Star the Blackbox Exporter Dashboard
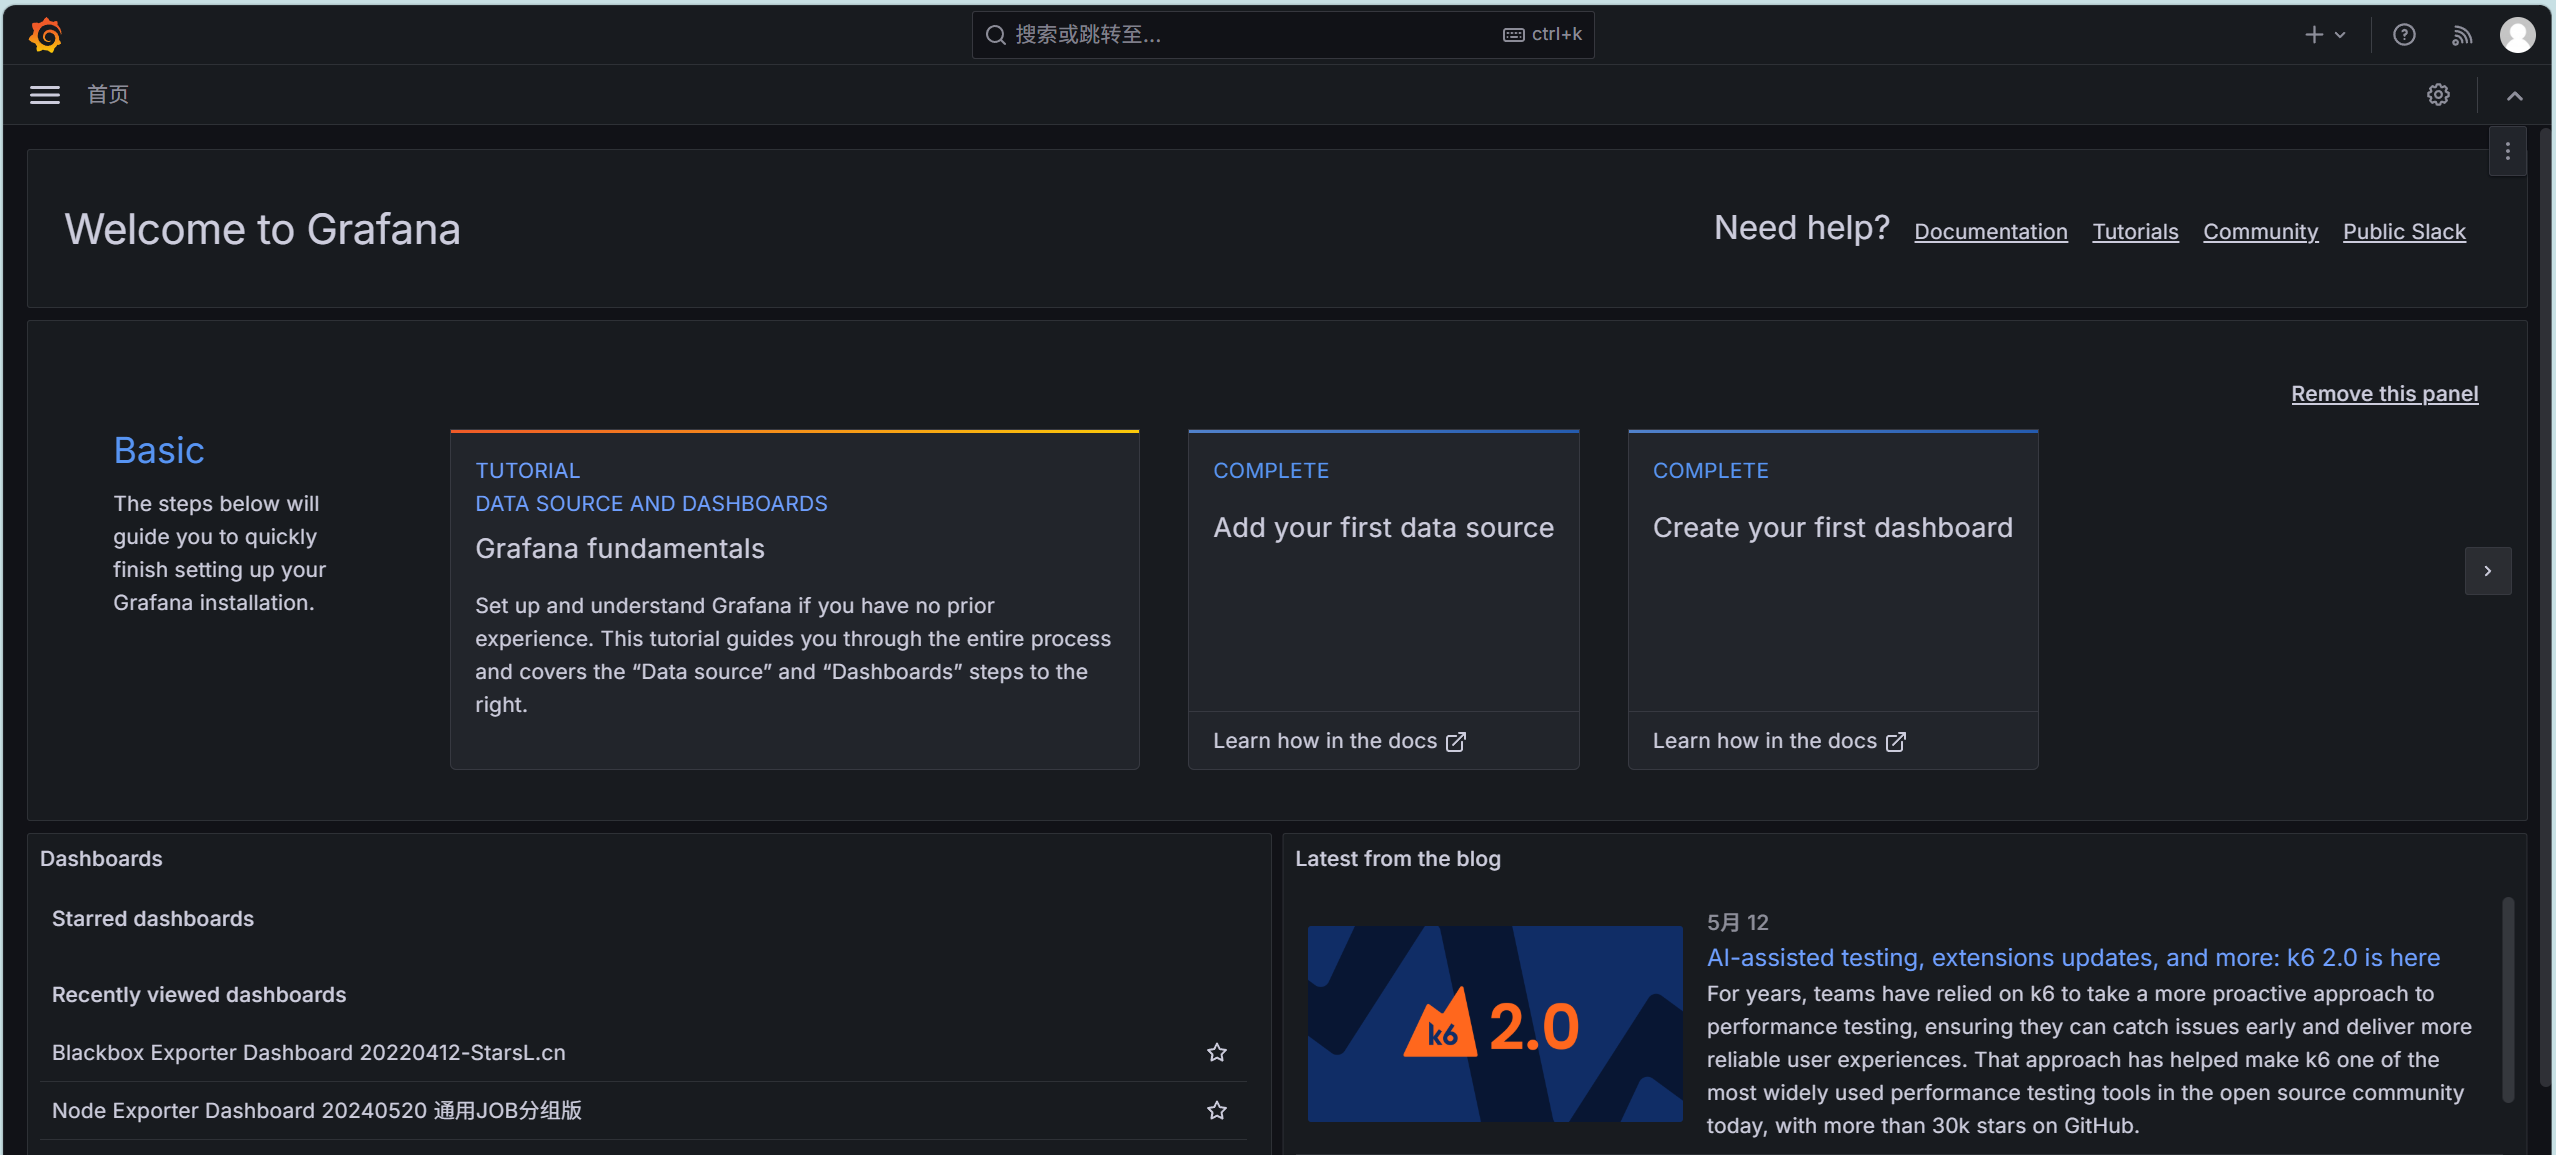The height and width of the screenshot is (1155, 2556). coord(1216,1052)
